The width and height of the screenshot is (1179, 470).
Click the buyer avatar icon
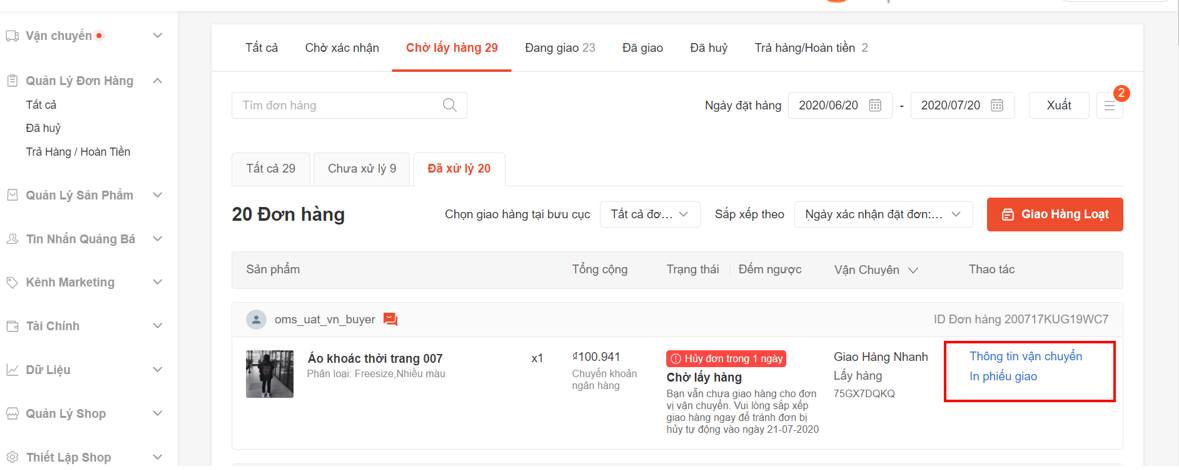(x=257, y=319)
